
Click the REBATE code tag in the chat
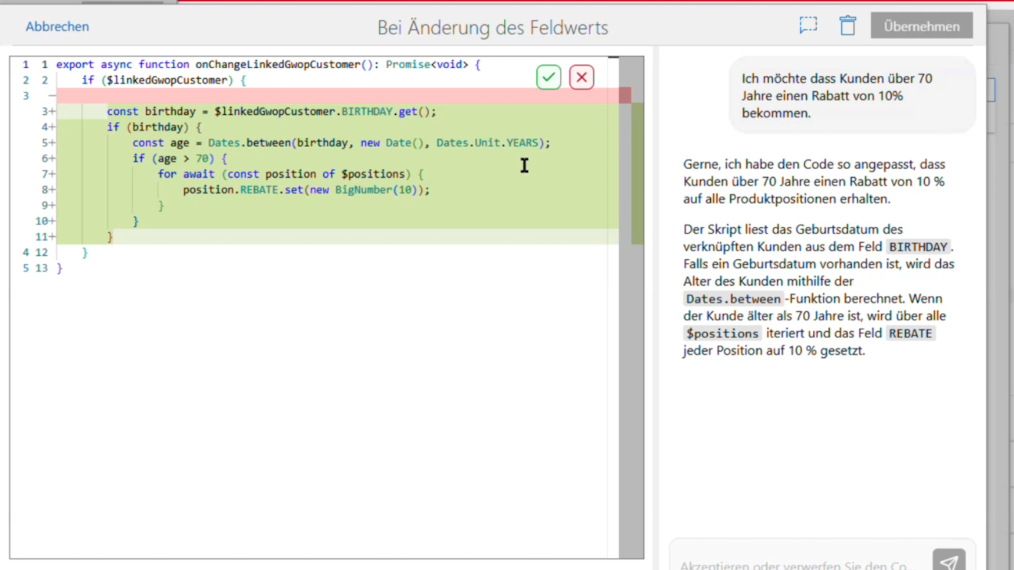(x=910, y=333)
